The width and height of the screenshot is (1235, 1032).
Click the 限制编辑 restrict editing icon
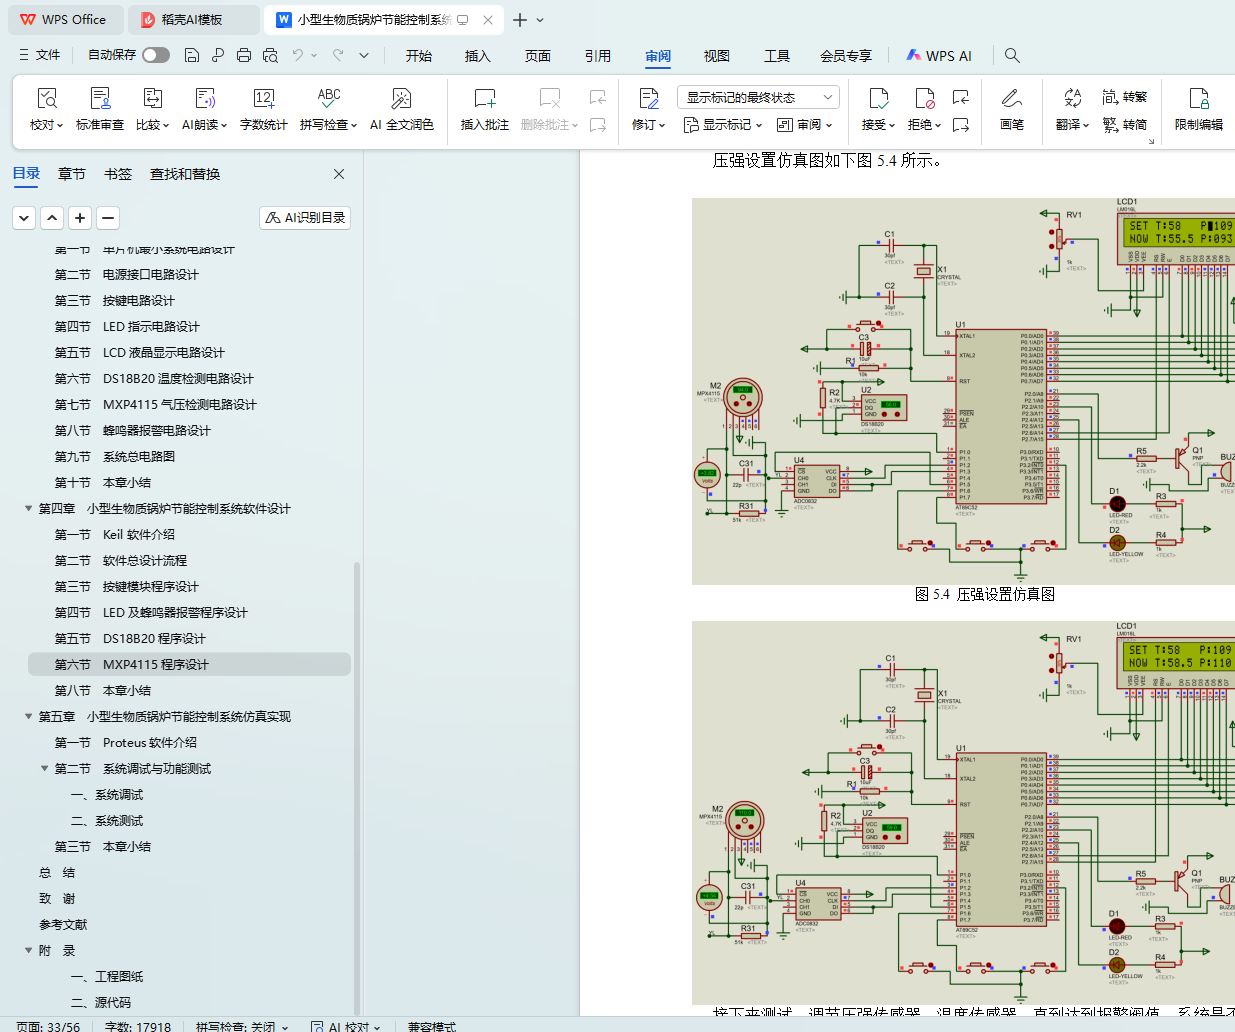[x=1198, y=99]
